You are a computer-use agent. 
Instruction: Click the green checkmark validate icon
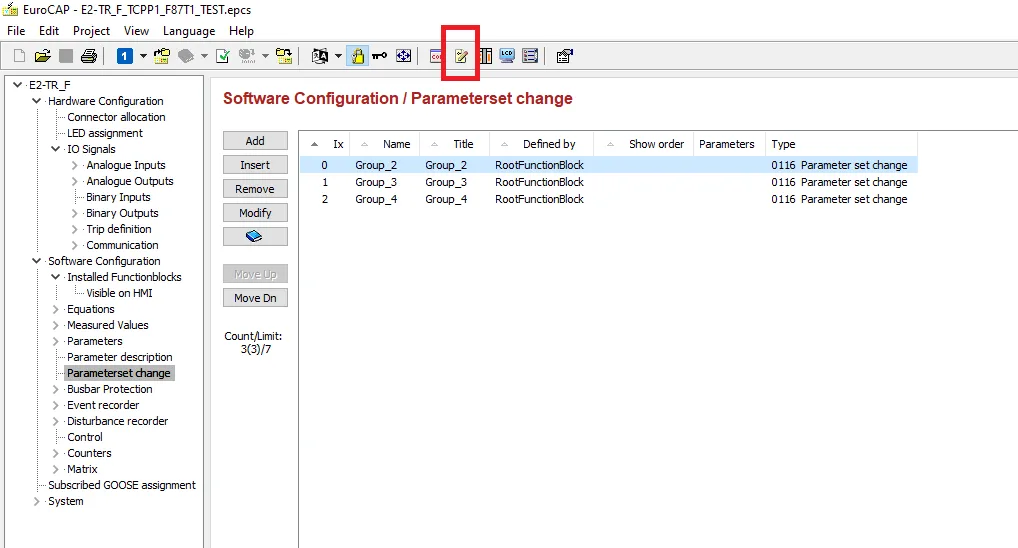pos(223,56)
